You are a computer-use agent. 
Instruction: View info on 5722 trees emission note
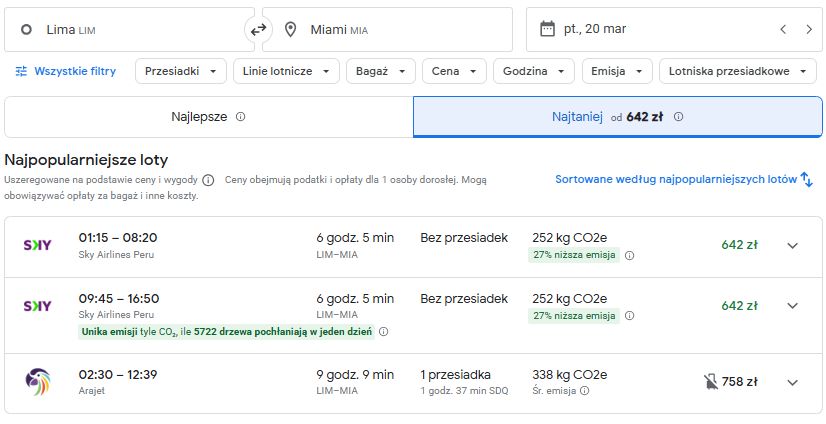pos(384,332)
